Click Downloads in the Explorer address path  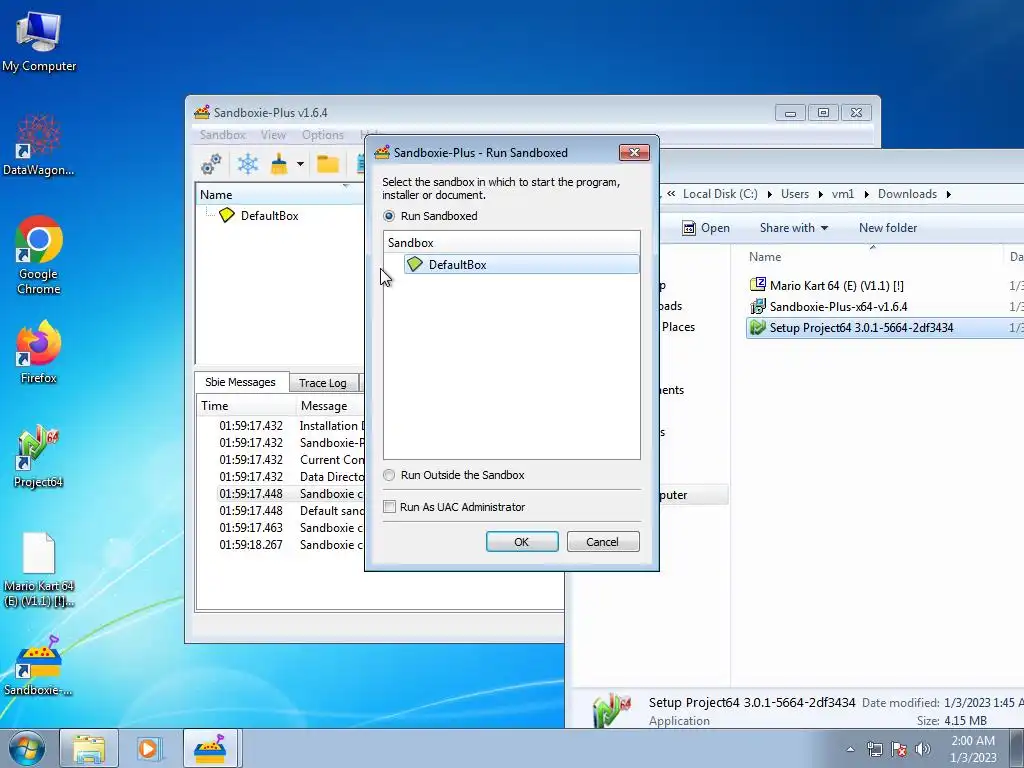[907, 194]
